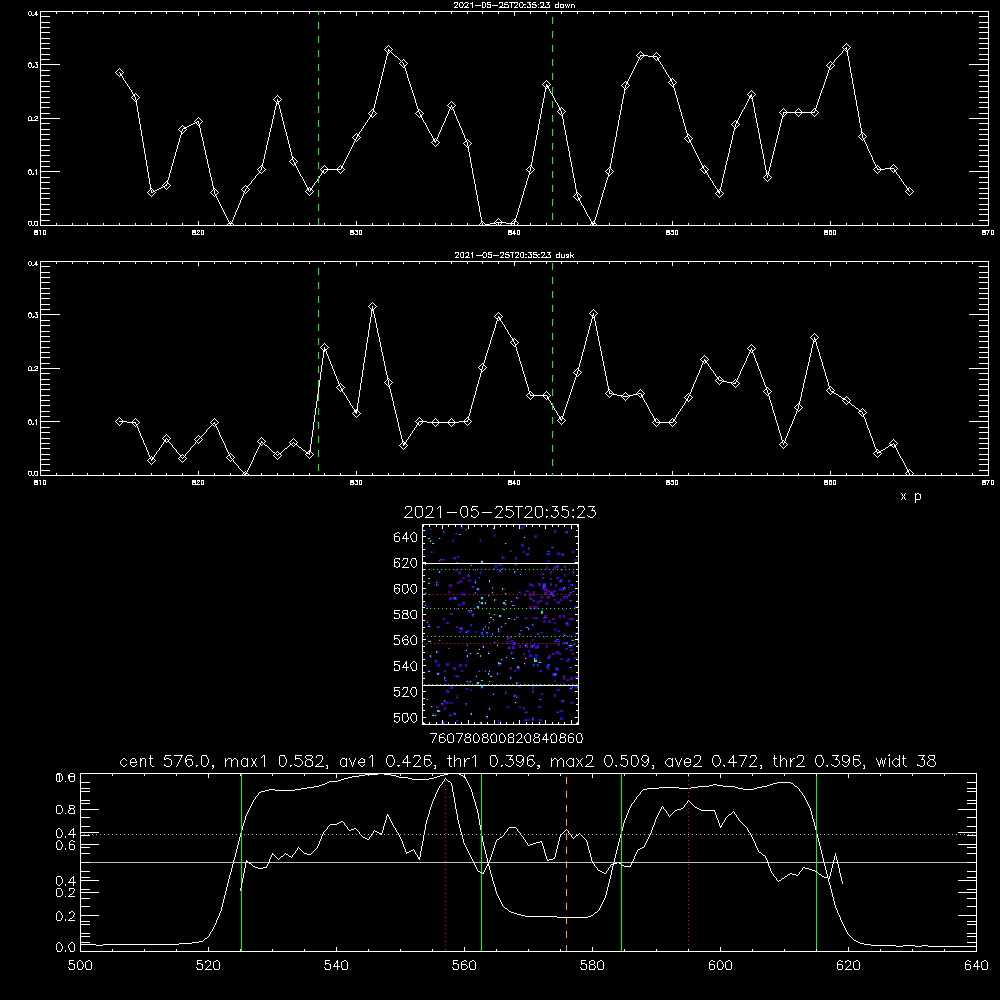The height and width of the screenshot is (1000, 1000).
Task: Click the image y-axis label 620
Action: coord(406,563)
